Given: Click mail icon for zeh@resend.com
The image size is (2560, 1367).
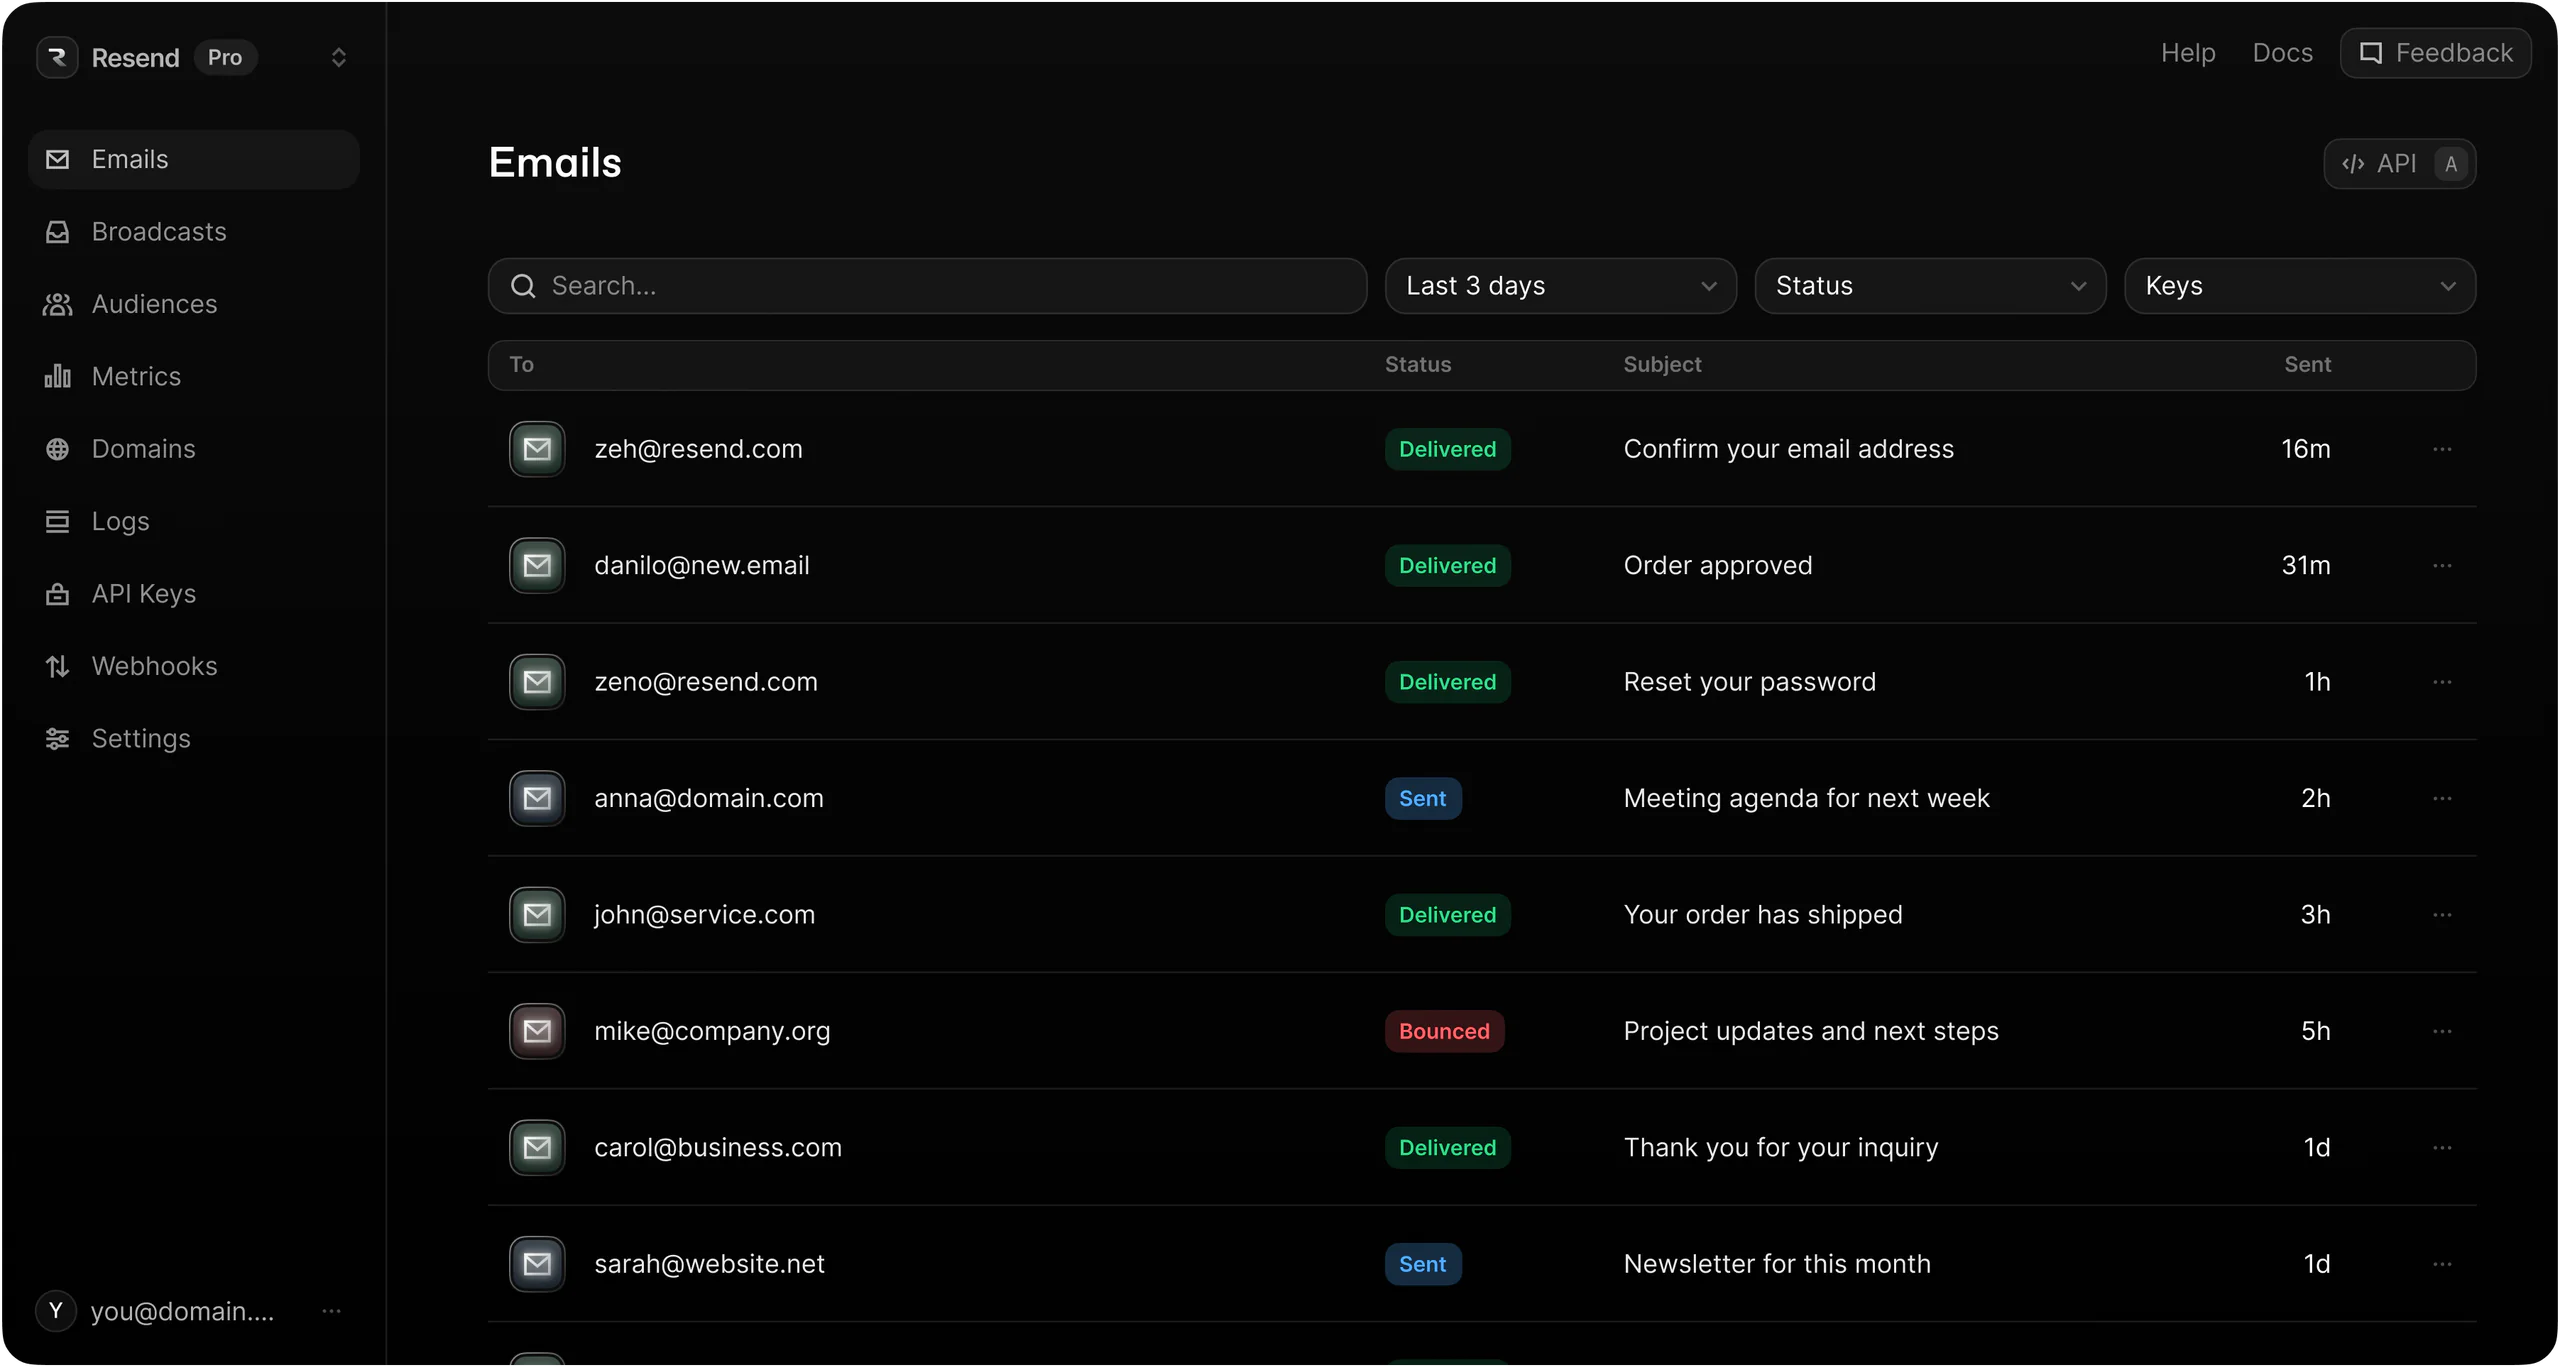Looking at the screenshot, I should [x=537, y=449].
